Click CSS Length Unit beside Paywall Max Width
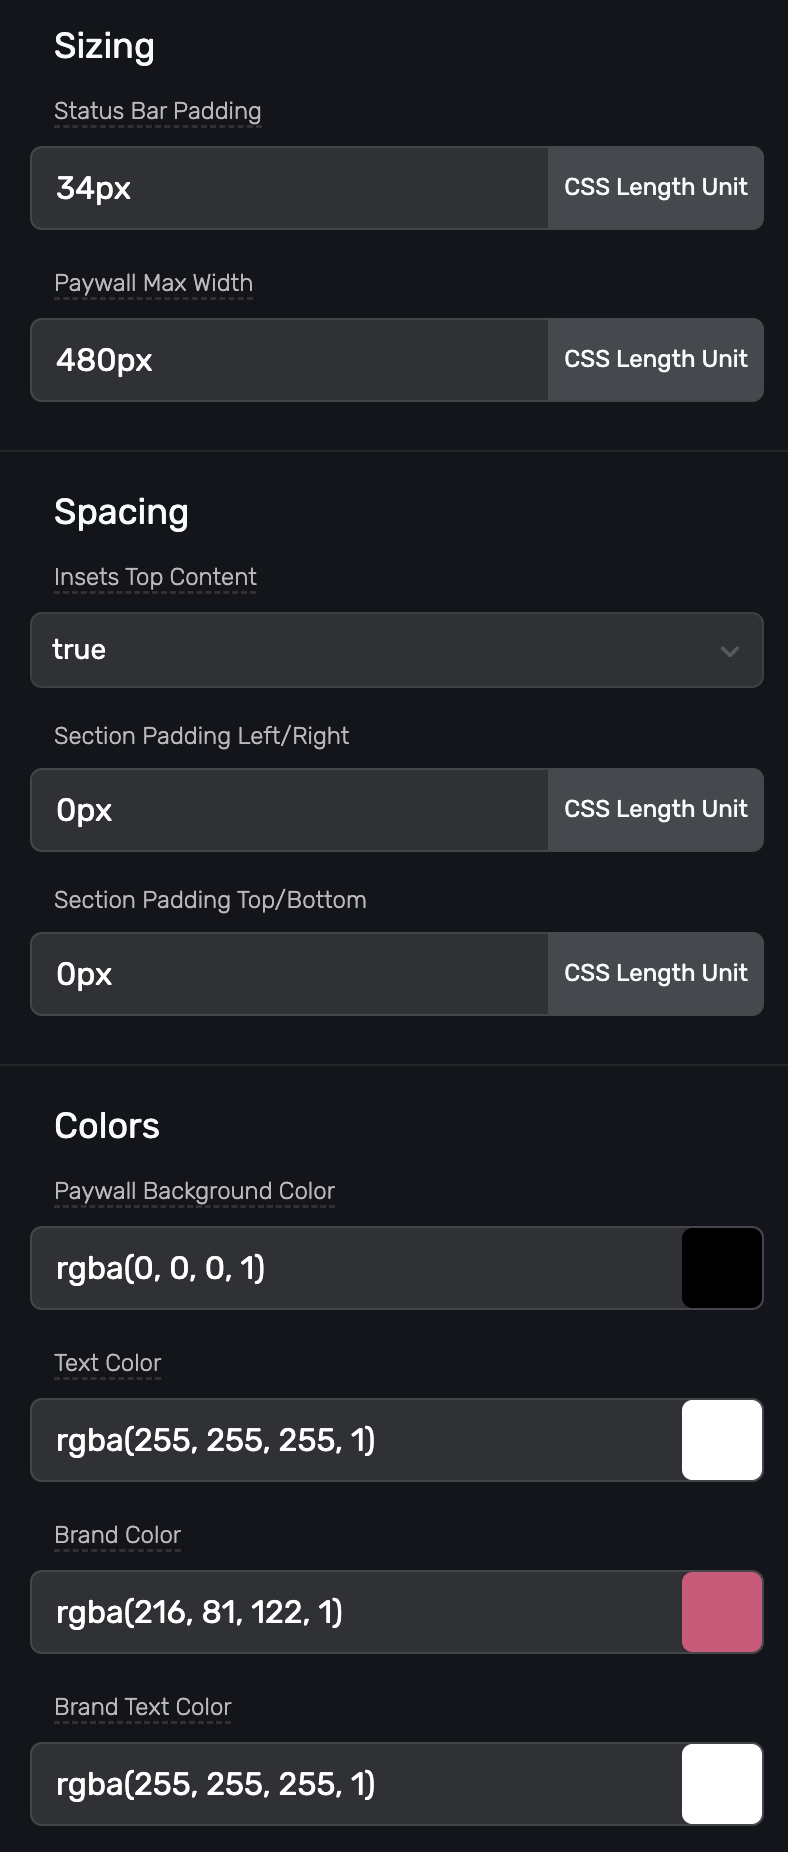The height and width of the screenshot is (1852, 788). click(656, 360)
